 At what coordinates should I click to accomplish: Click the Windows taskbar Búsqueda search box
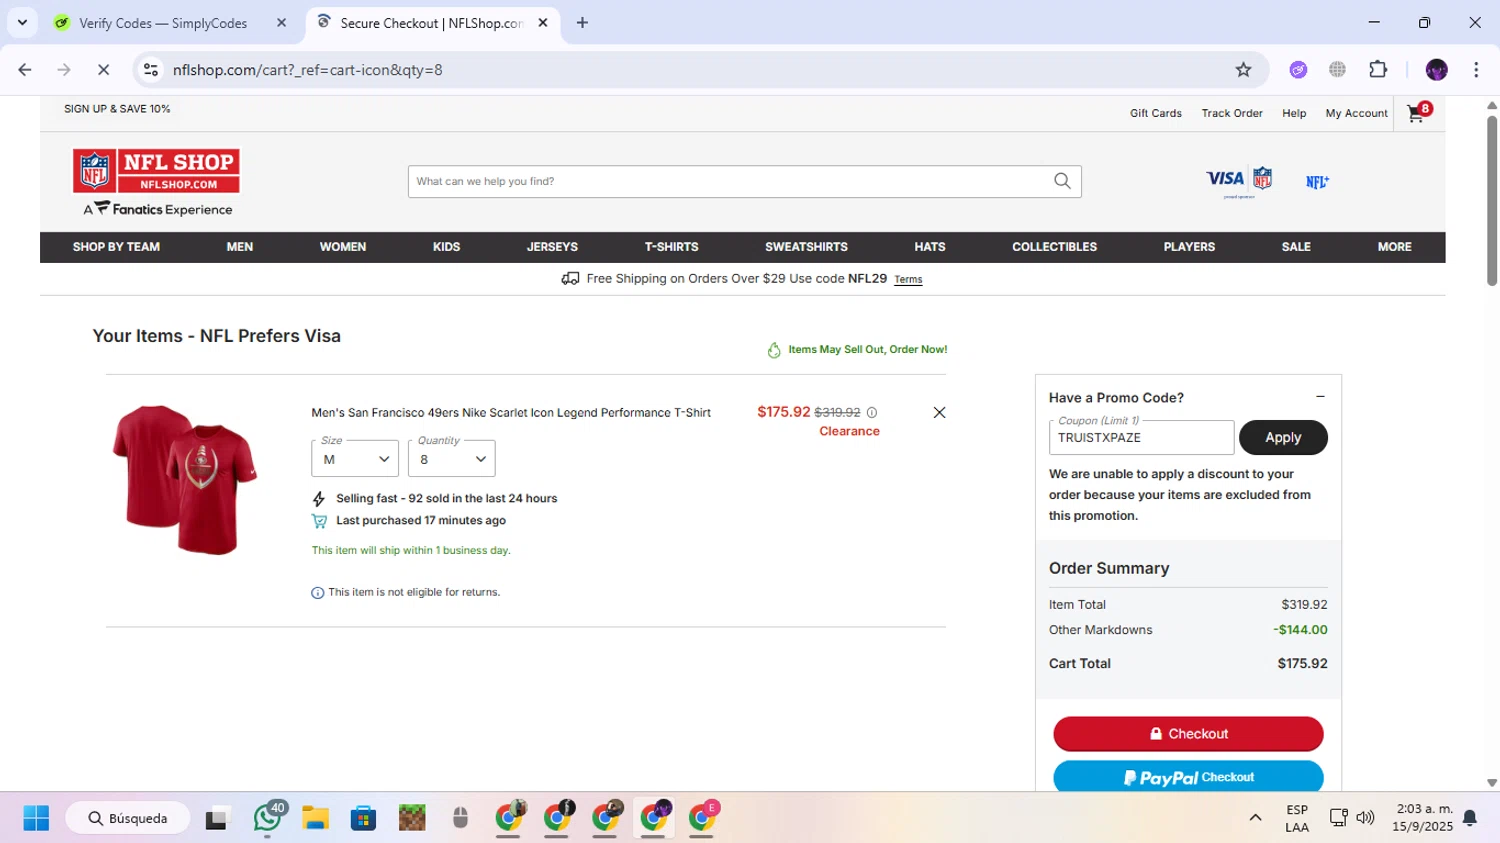128,818
